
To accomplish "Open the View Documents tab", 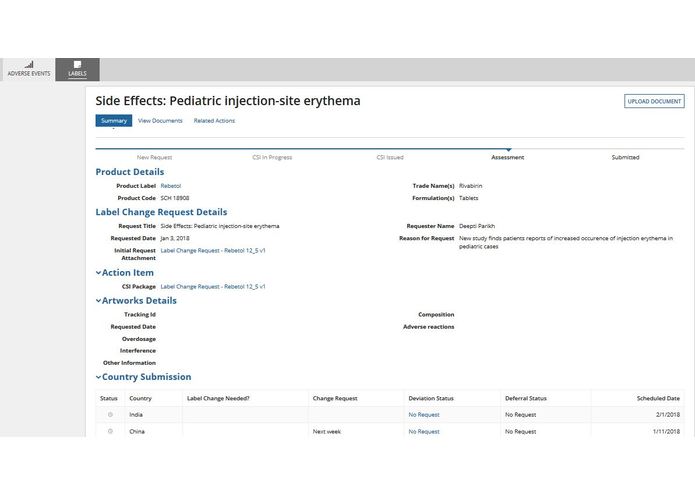I will pos(160,121).
